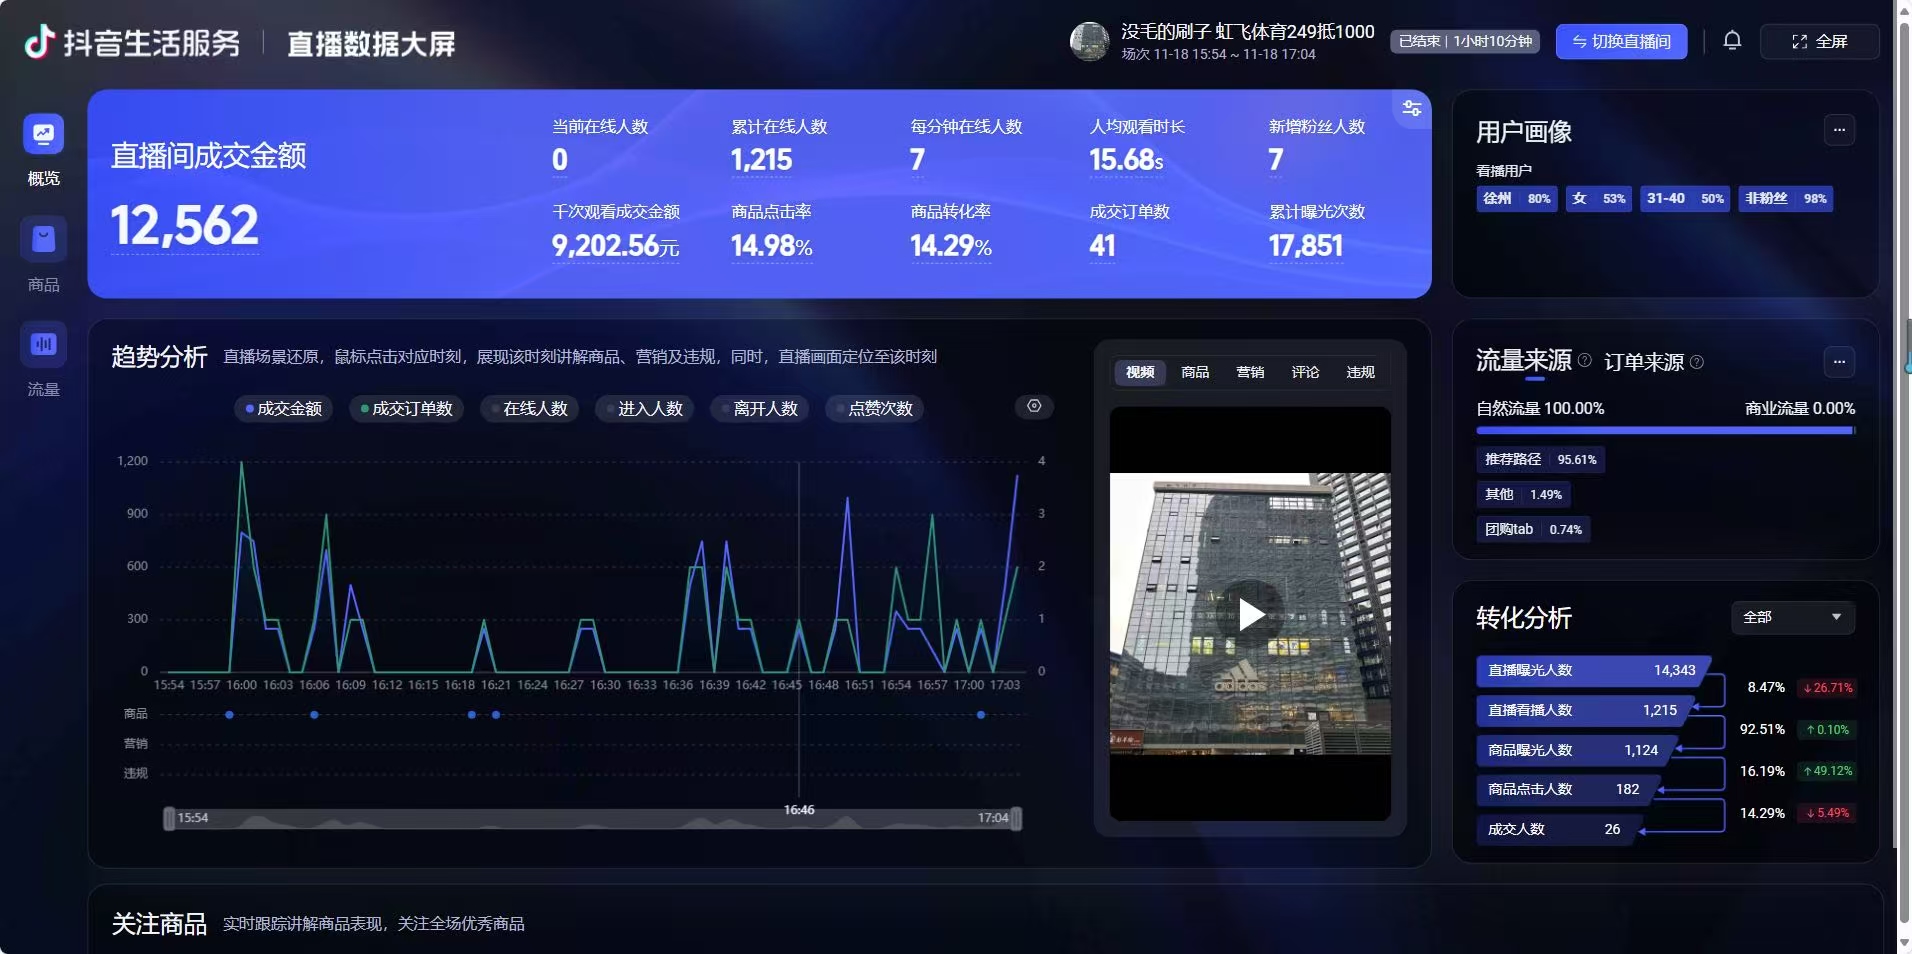
Task: Click help icon beside 订单来源
Action: [x=1697, y=362]
